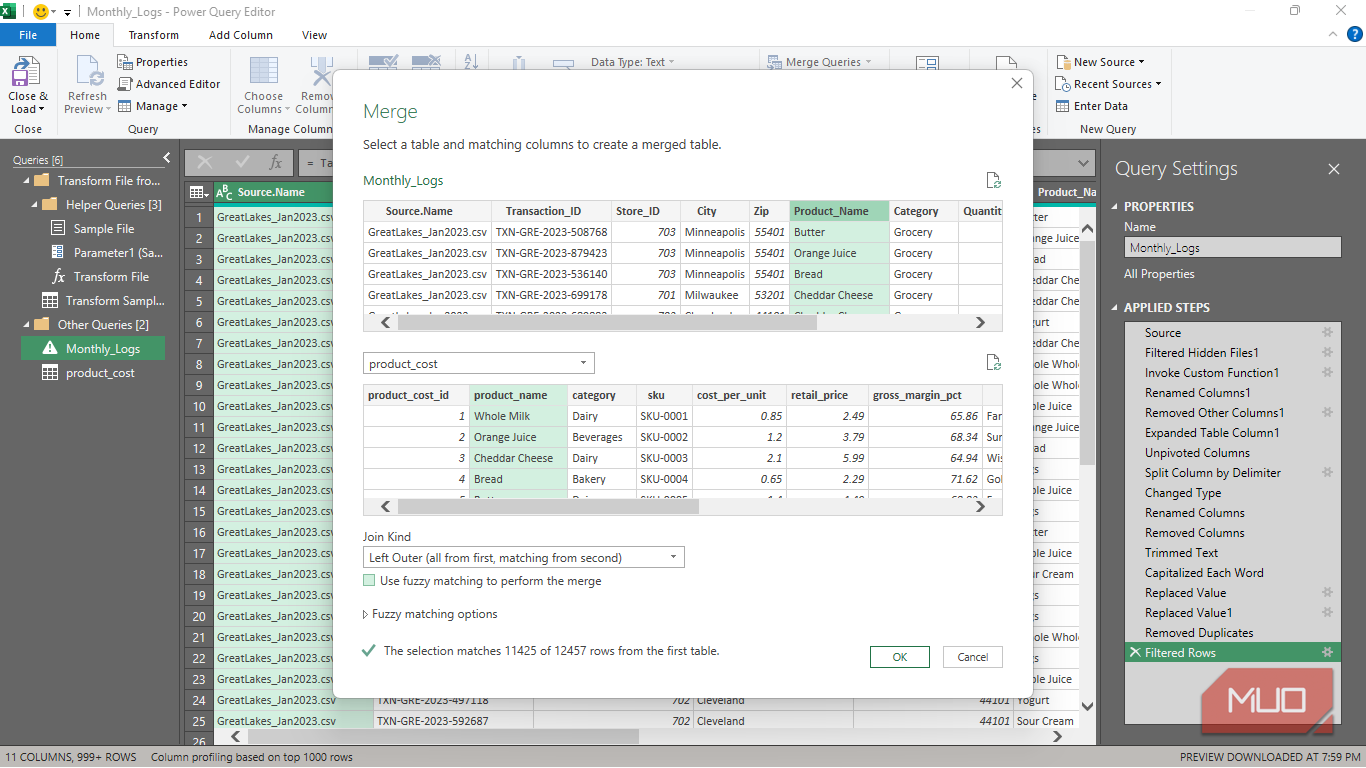Switch to the Add Column tab
This screenshot has width=1366, height=768.
click(241, 35)
